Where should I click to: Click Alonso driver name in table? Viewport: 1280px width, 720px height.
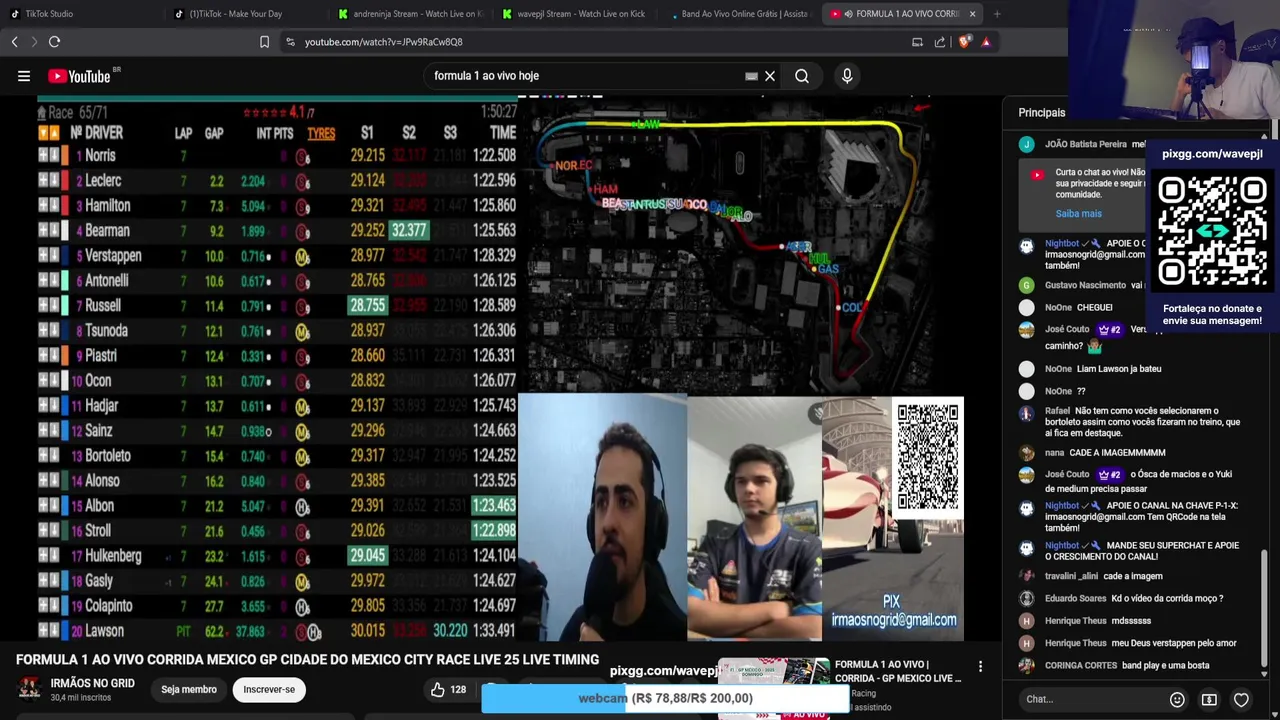click(103, 481)
